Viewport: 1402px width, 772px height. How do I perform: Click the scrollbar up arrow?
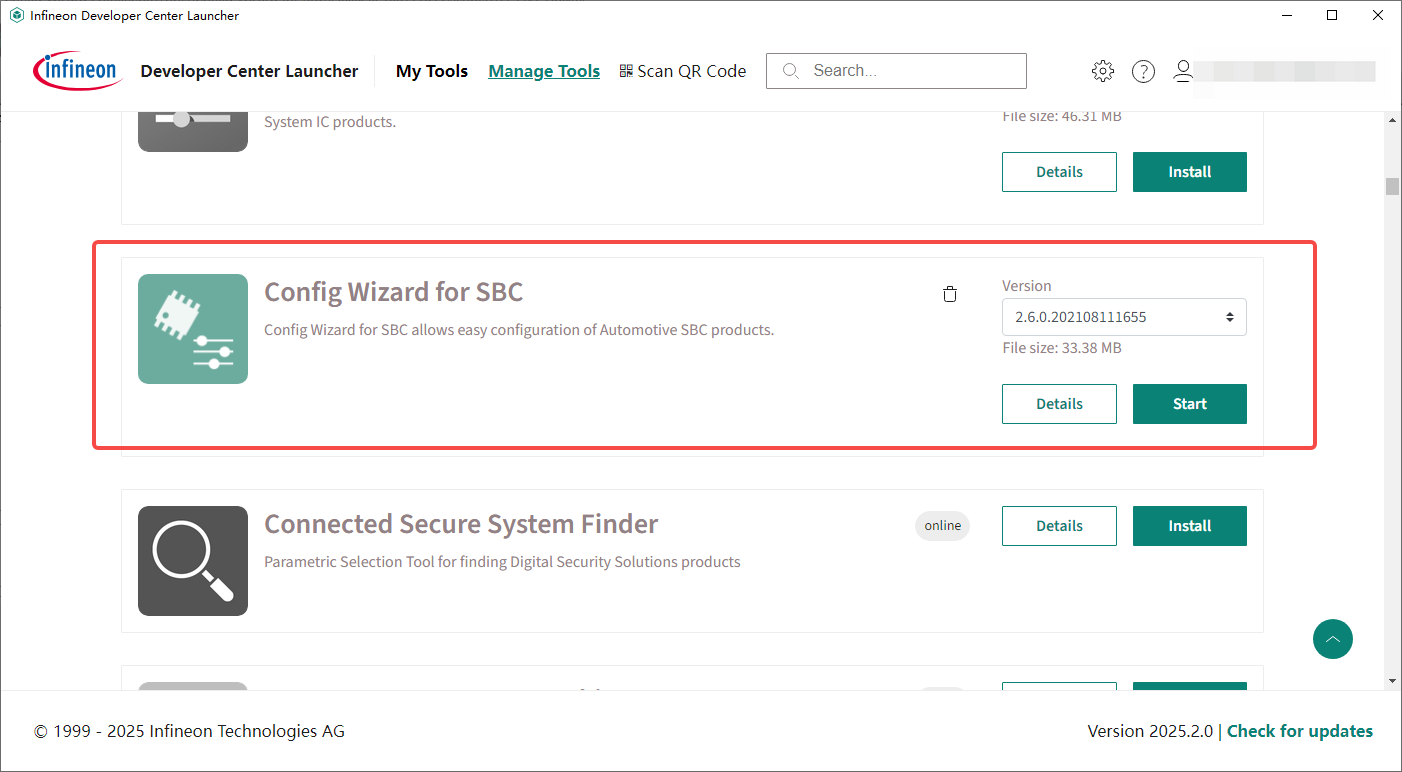click(1392, 119)
